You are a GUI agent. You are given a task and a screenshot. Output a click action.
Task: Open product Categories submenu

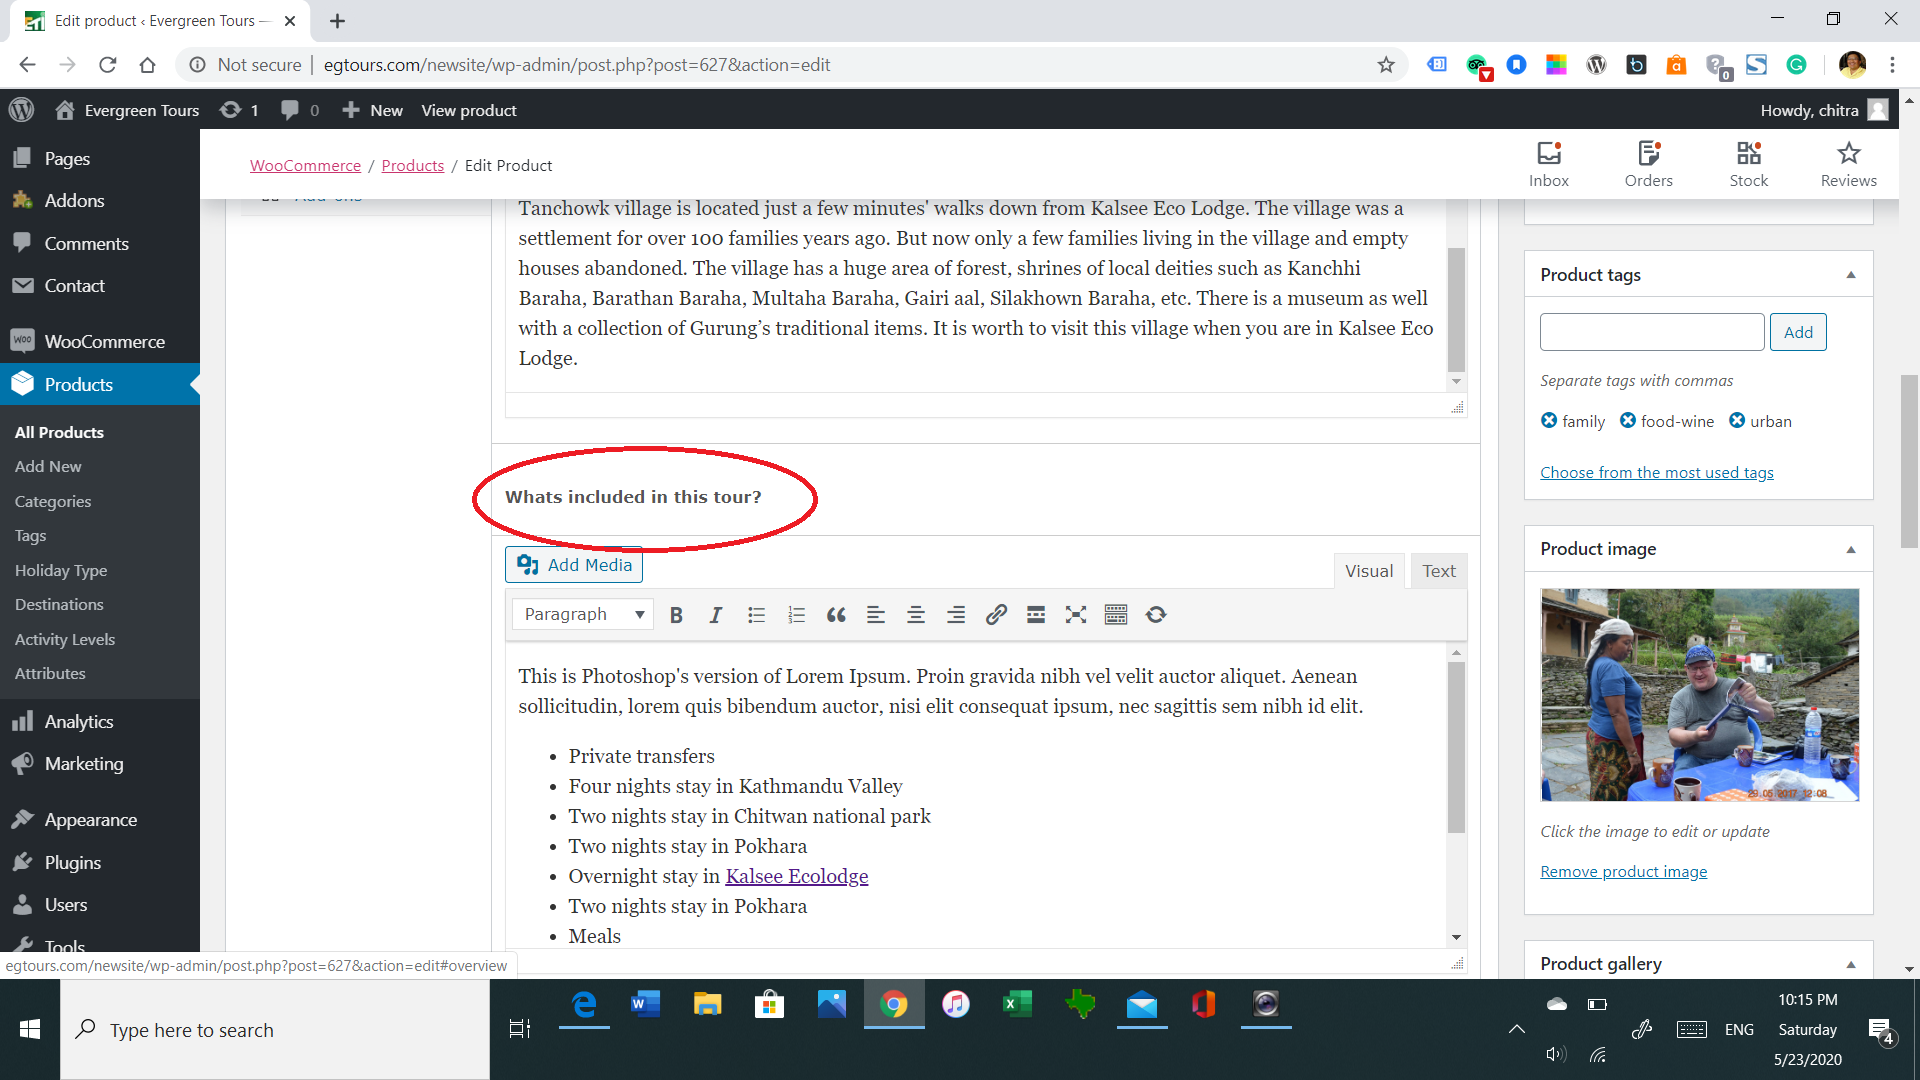53,501
